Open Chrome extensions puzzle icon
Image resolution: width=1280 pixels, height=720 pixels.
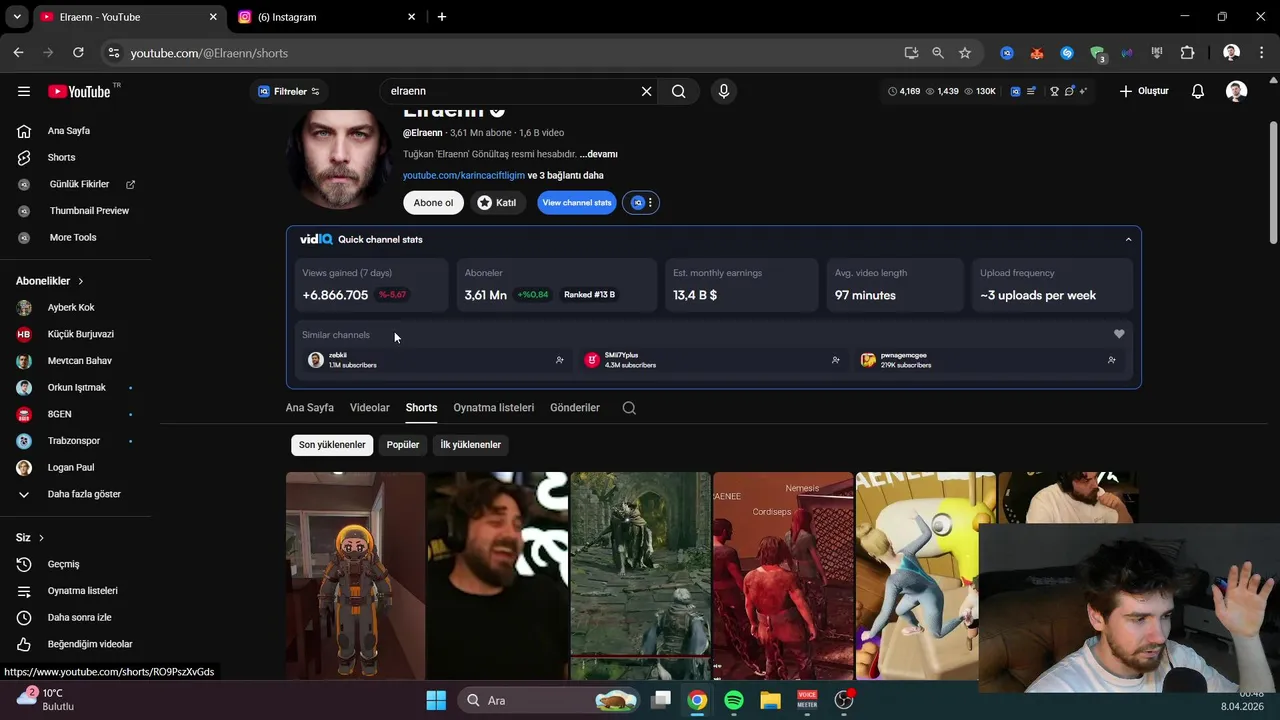point(1188,53)
